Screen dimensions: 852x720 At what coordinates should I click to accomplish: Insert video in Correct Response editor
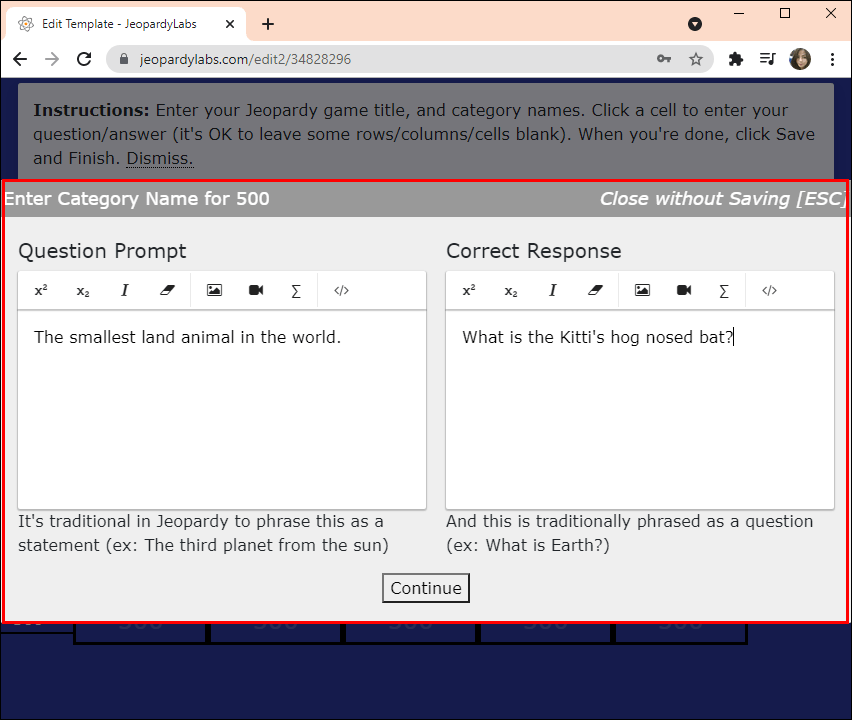tap(684, 290)
